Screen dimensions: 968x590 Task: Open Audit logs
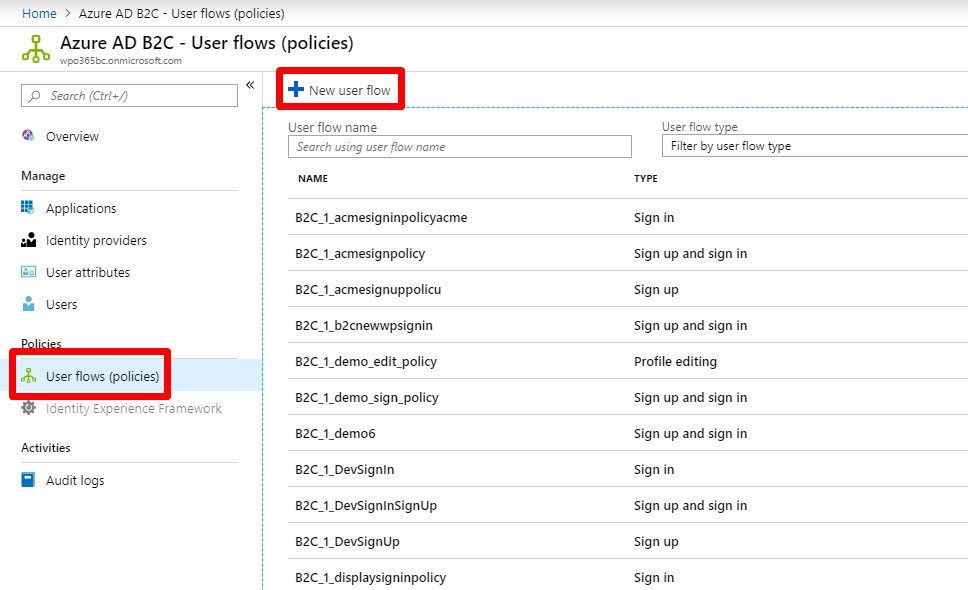[75, 481]
